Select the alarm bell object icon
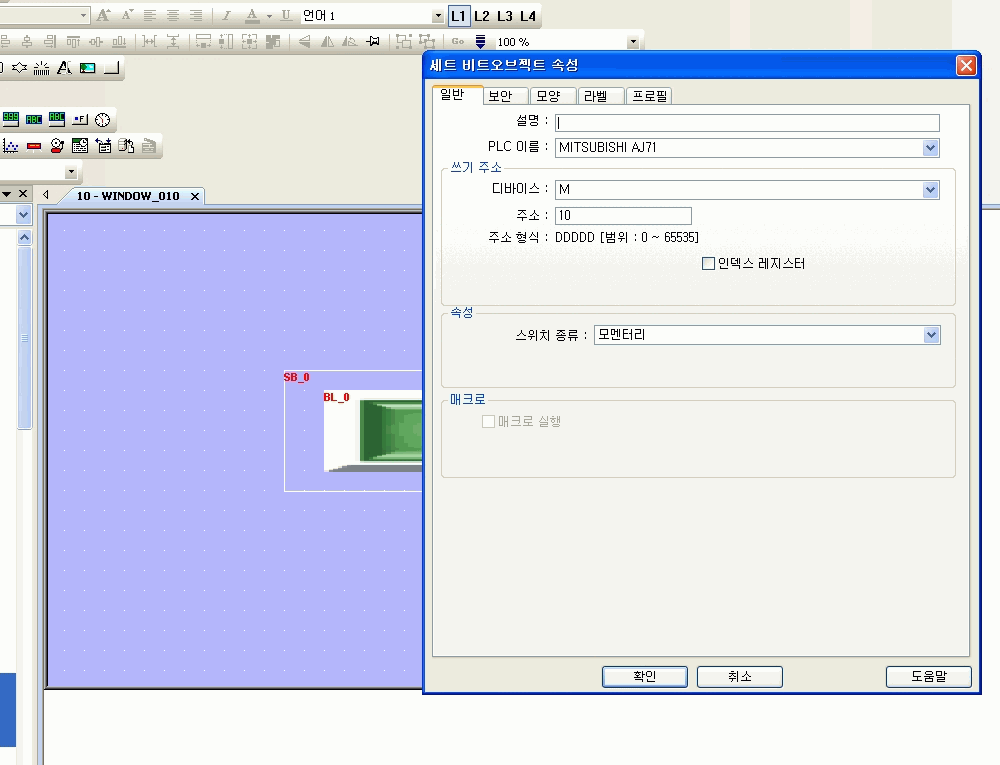This screenshot has width=1000, height=765. pyautogui.click(x=57, y=146)
